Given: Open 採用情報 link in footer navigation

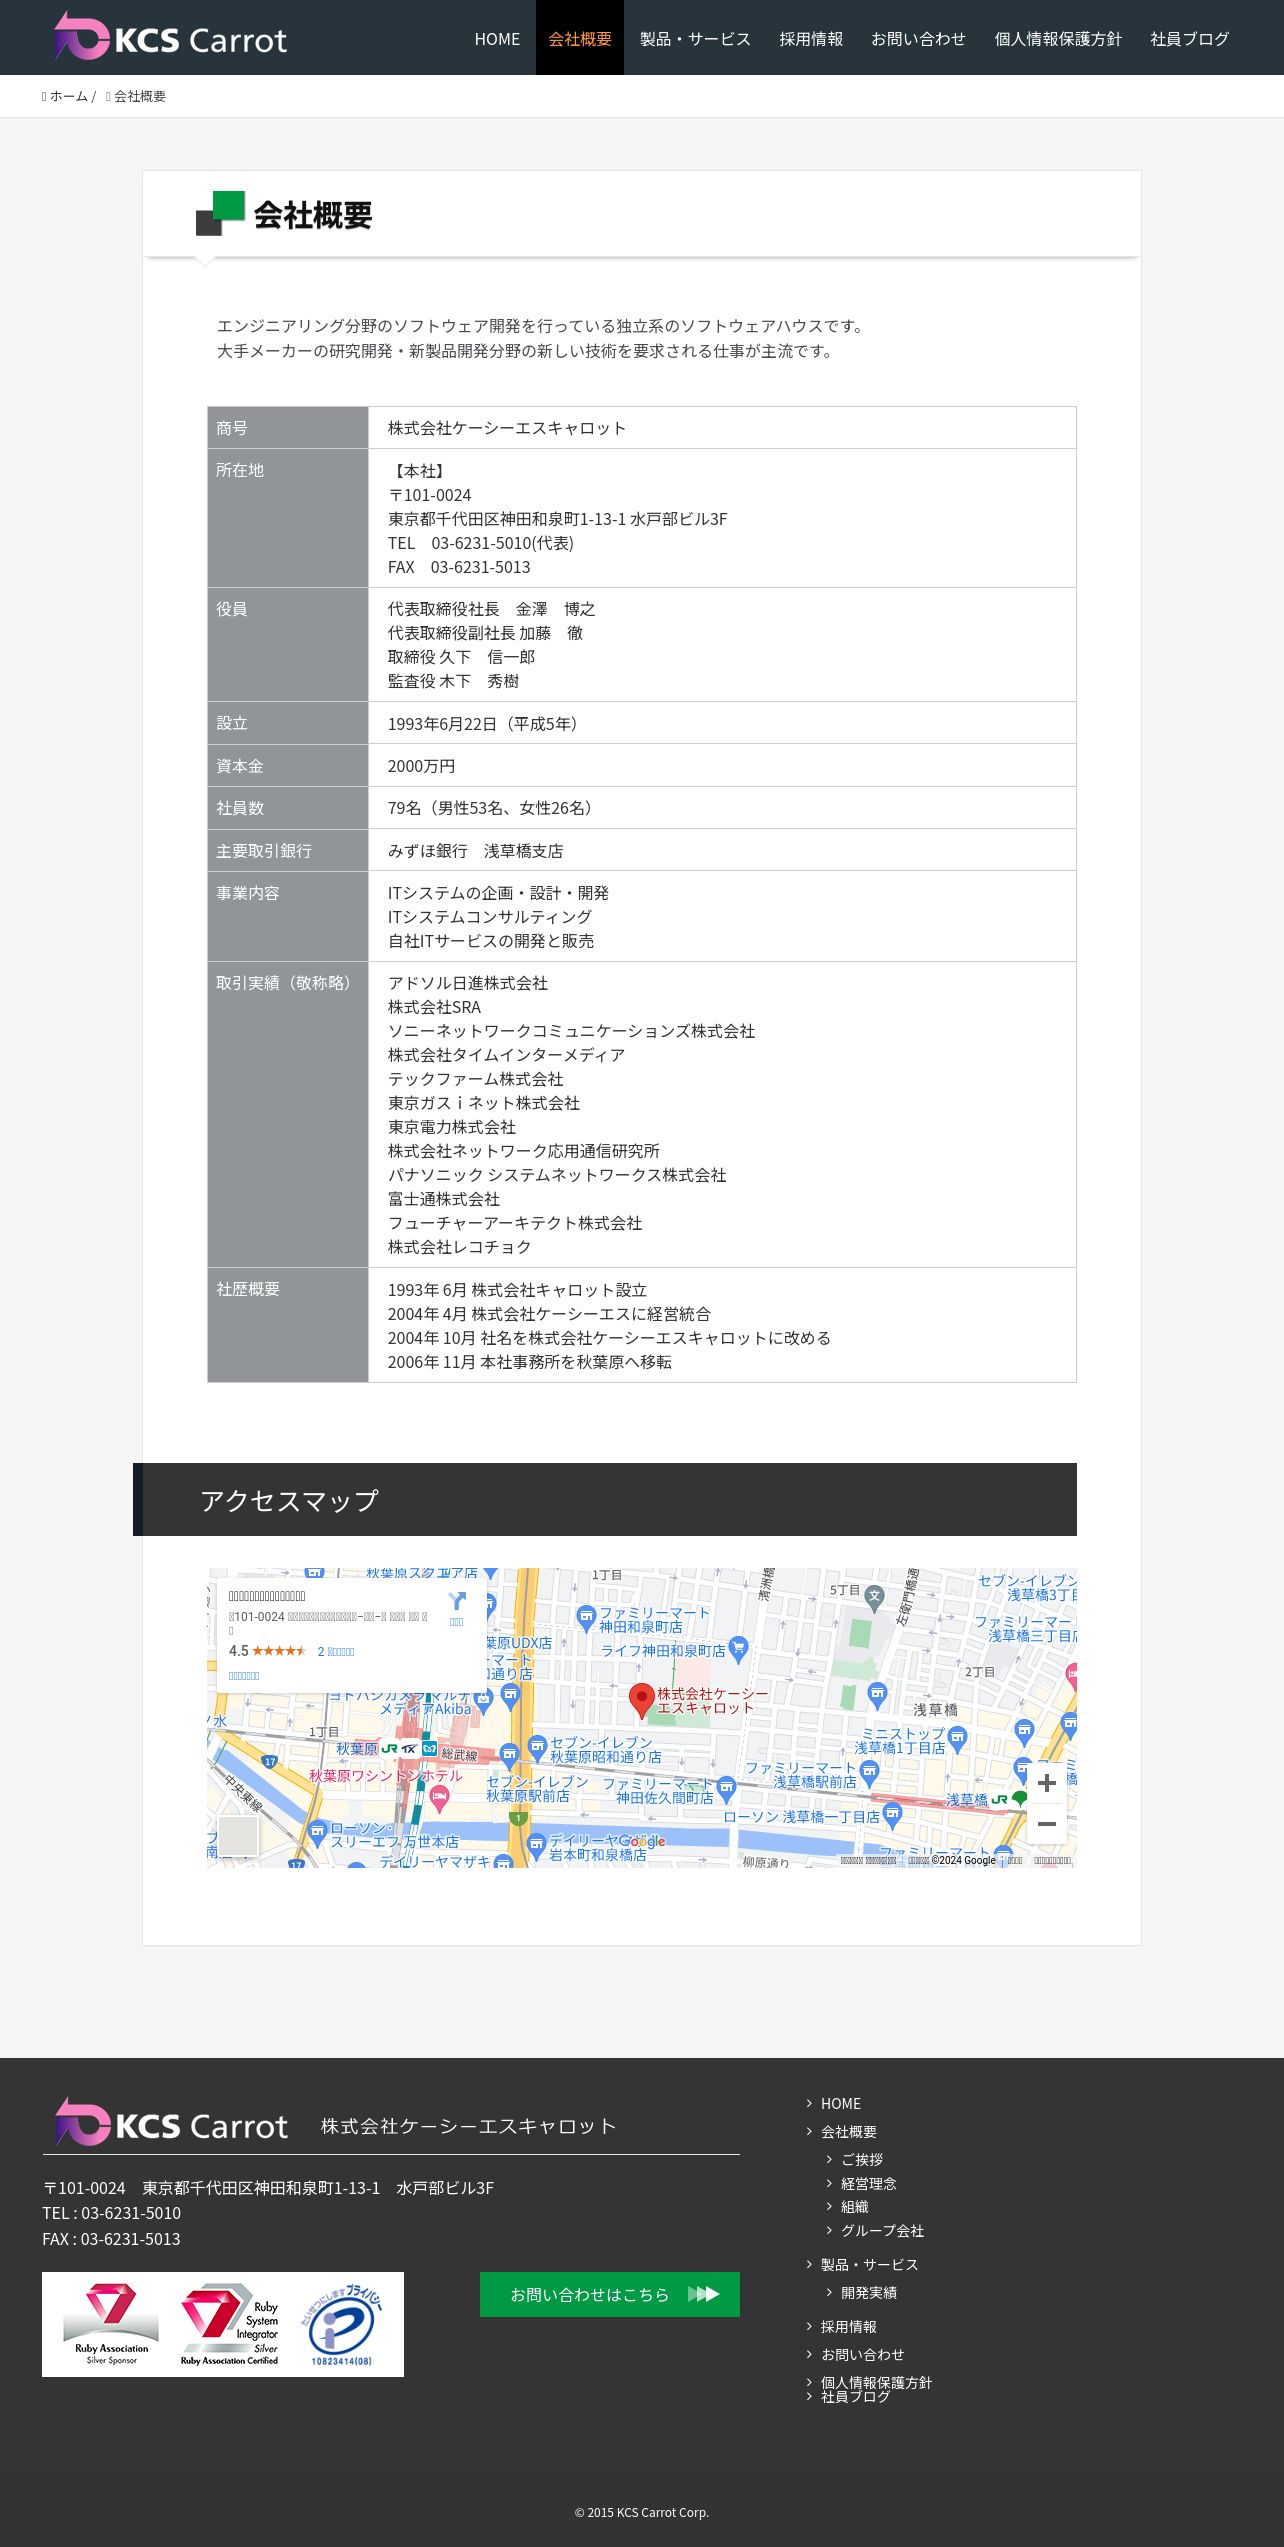Looking at the screenshot, I should click(x=849, y=2326).
